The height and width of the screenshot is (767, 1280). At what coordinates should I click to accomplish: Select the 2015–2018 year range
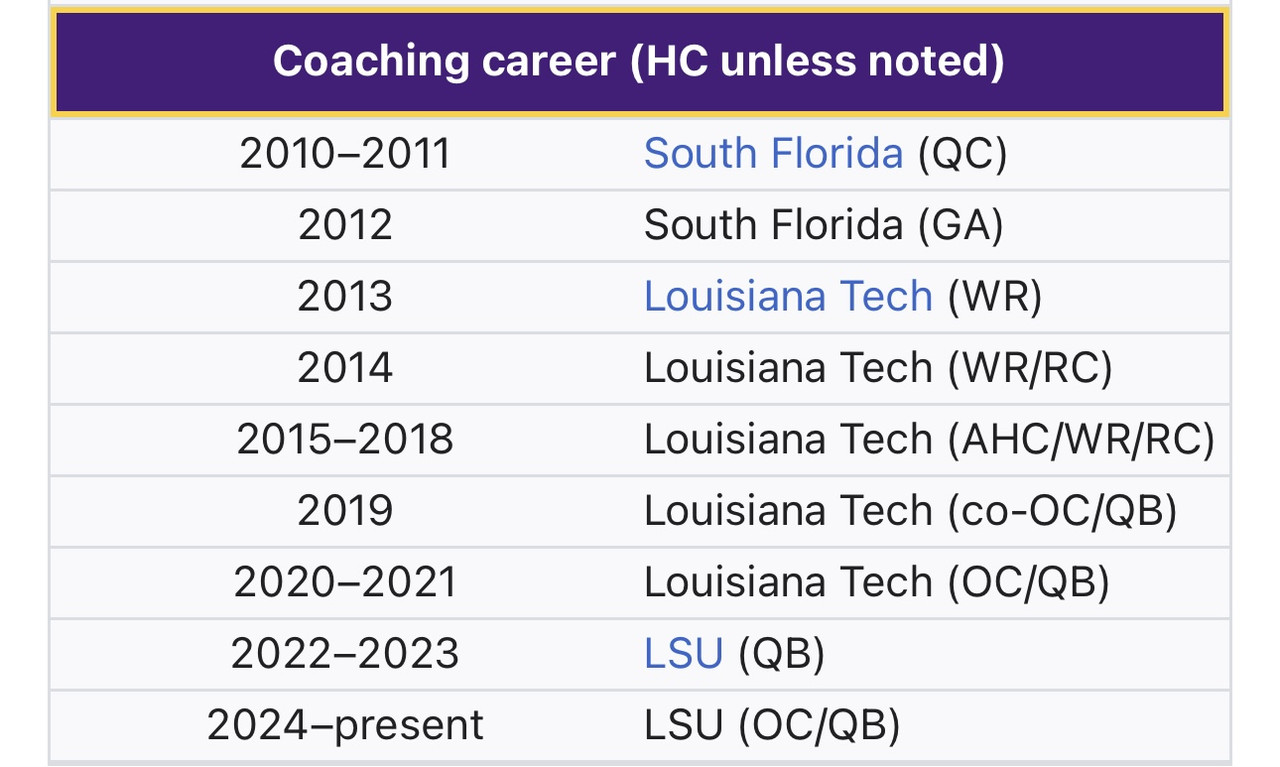tap(345, 440)
